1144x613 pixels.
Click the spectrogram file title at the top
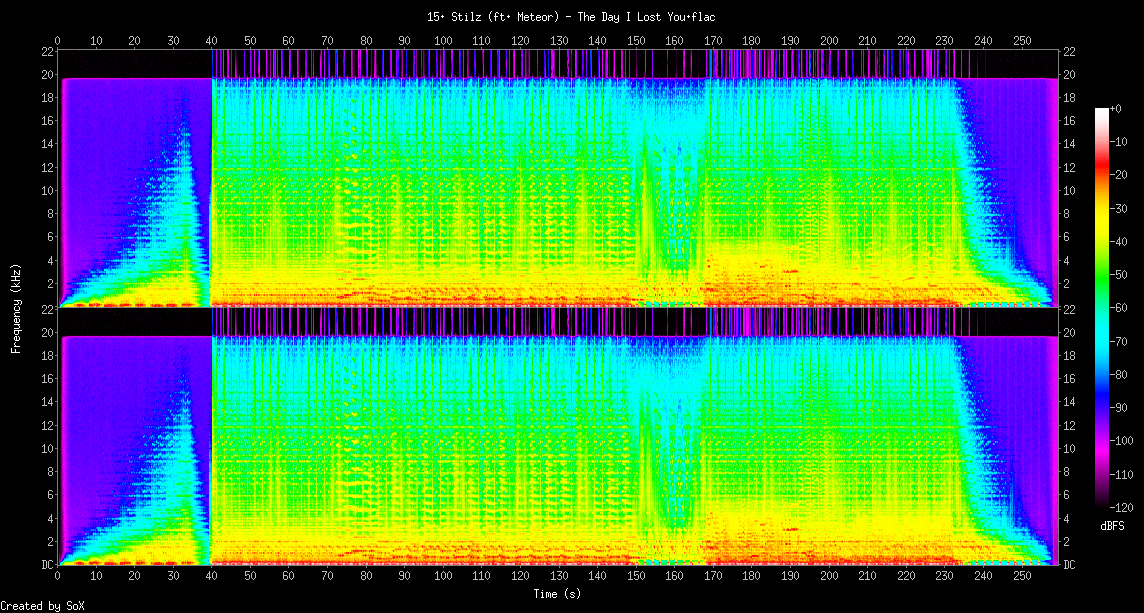pos(571,17)
